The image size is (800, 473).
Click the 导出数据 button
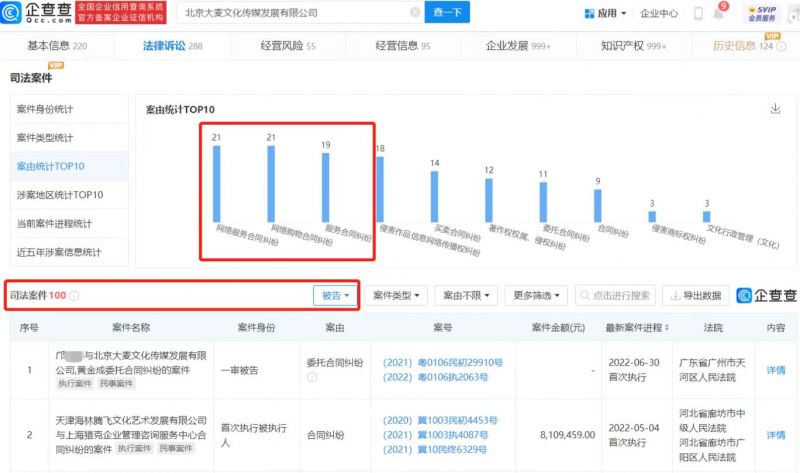coord(696,295)
